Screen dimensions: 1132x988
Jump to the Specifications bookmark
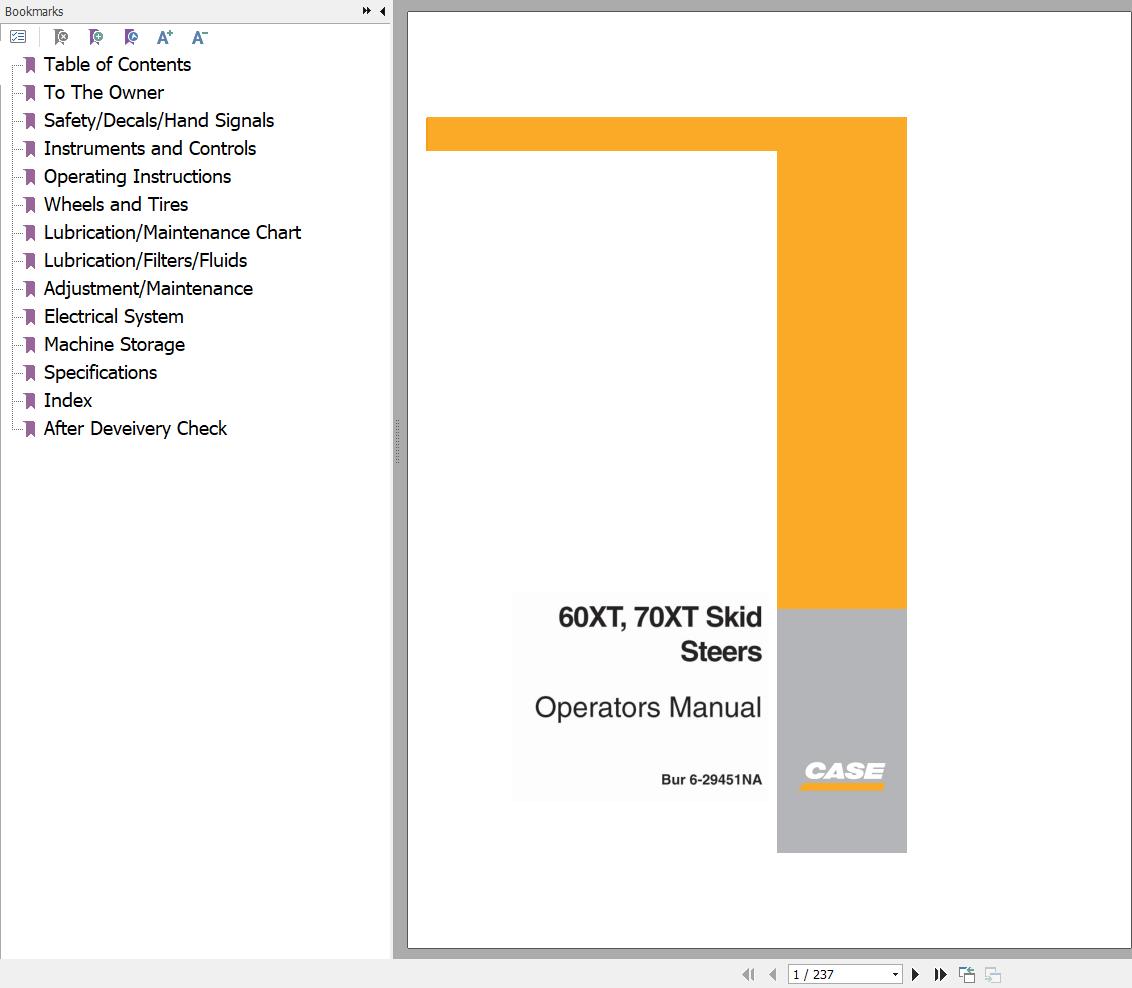100,372
